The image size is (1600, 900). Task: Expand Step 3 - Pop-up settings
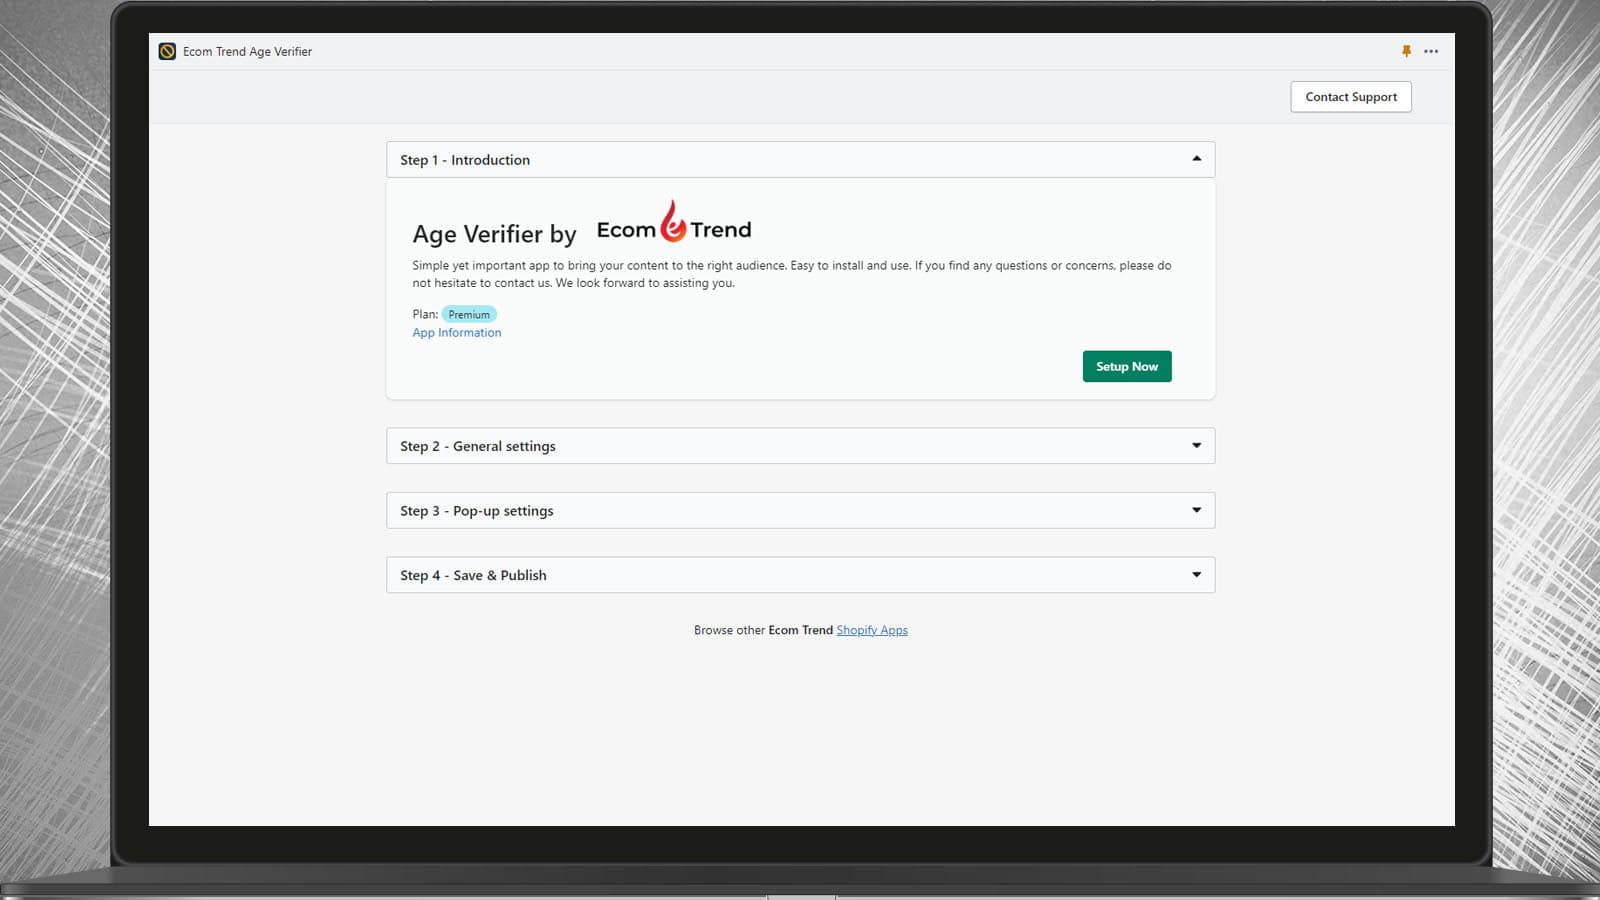pos(1196,510)
